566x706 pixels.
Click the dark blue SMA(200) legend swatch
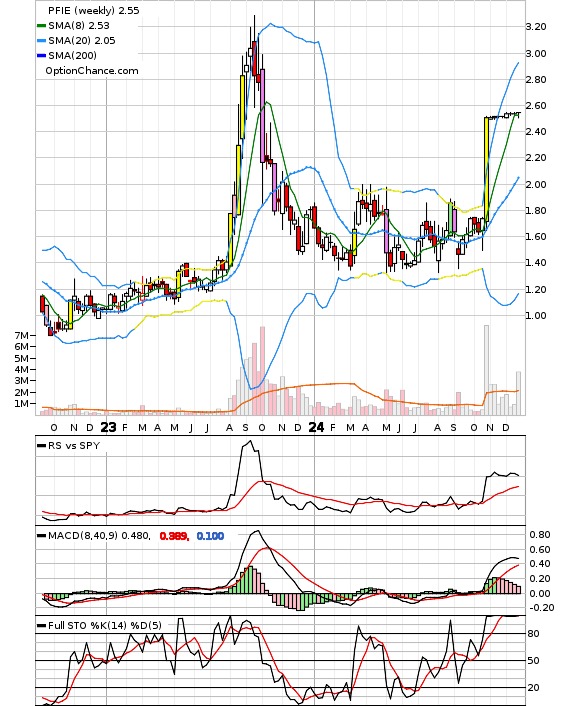tap(41, 55)
